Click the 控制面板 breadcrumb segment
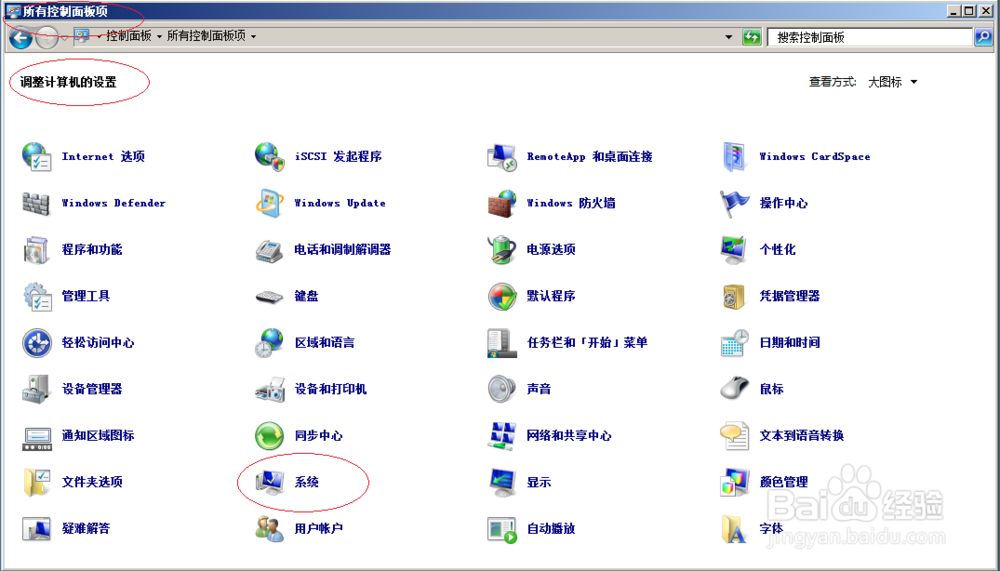The width and height of the screenshot is (1000, 571). pos(129,36)
